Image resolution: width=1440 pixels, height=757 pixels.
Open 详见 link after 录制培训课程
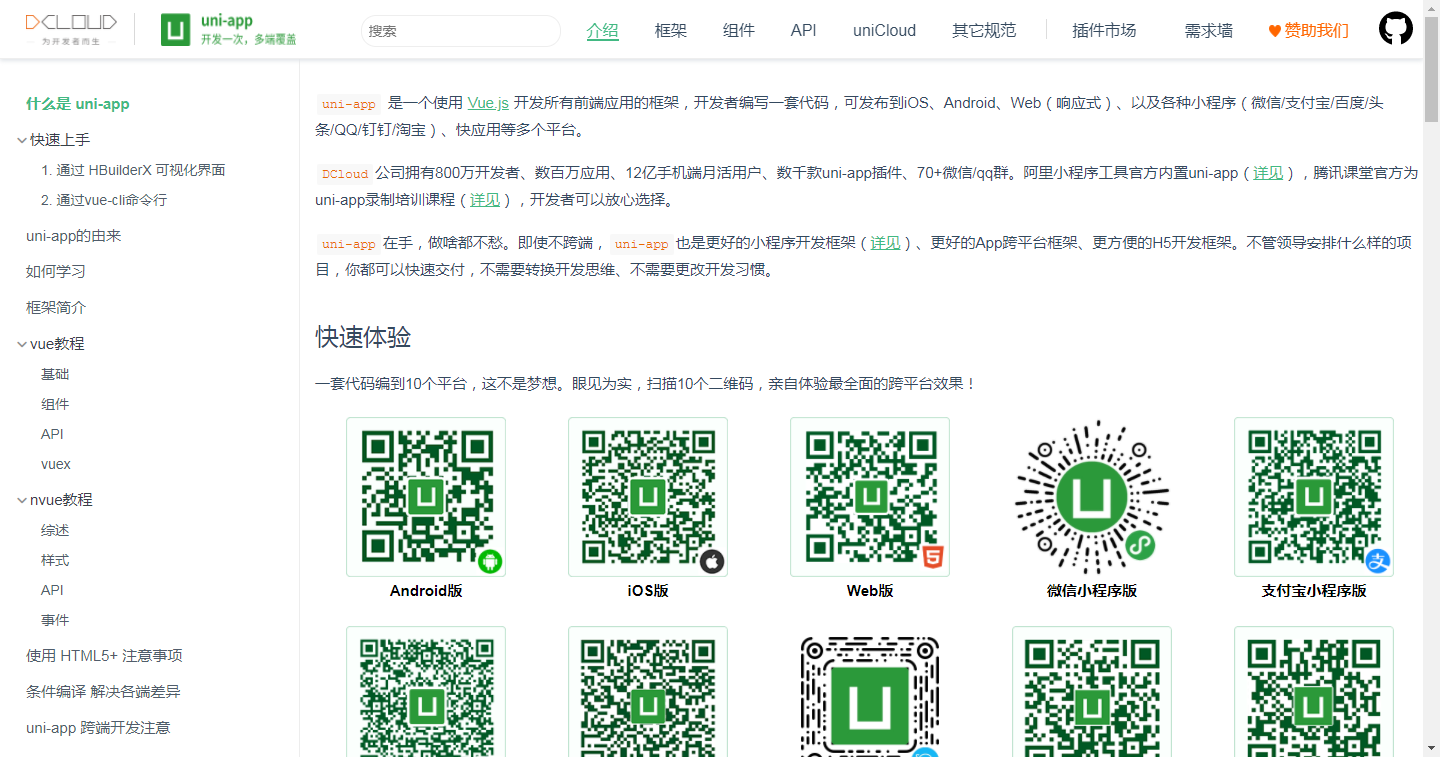pyautogui.click(x=485, y=200)
